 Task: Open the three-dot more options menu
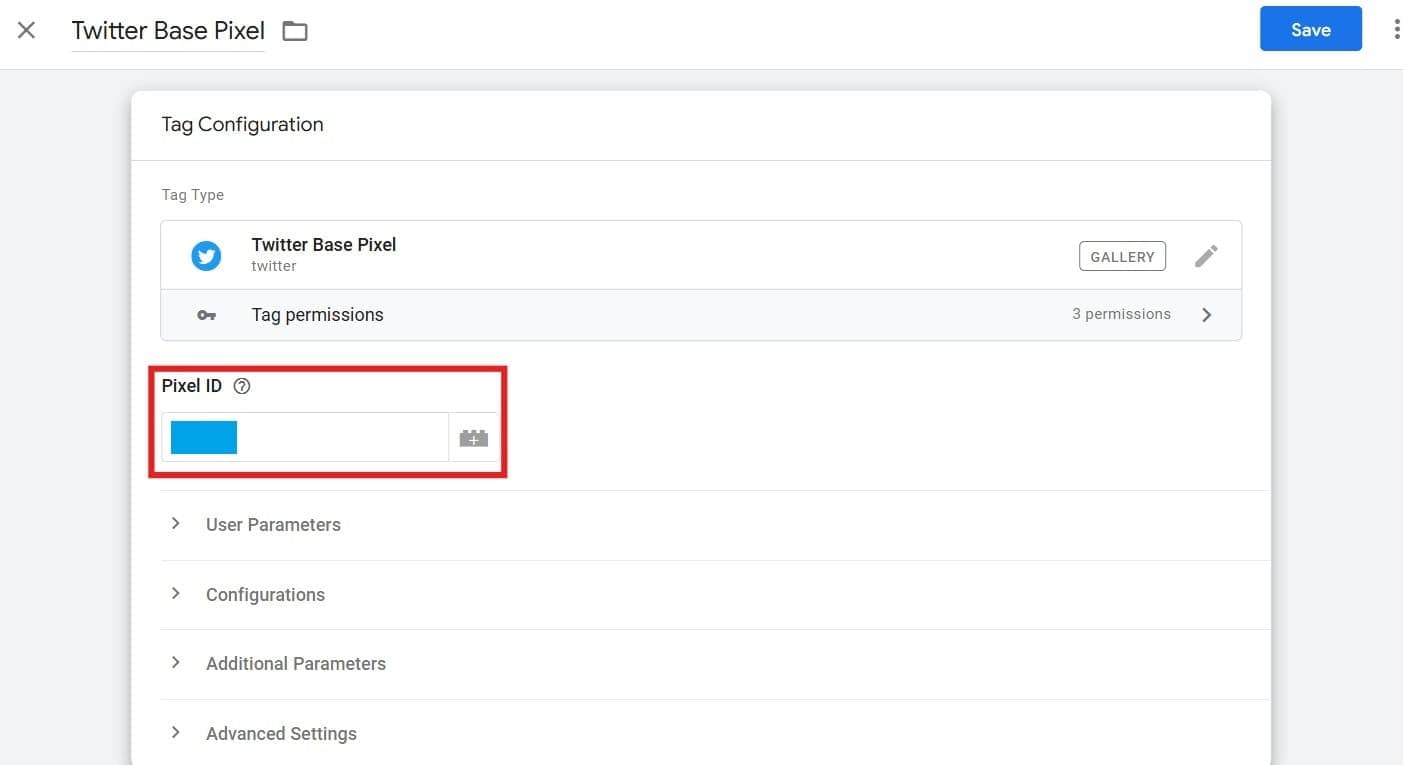(x=1396, y=30)
